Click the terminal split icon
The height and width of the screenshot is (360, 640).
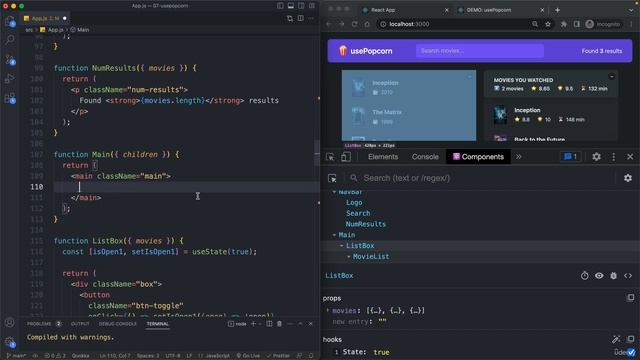269,324
